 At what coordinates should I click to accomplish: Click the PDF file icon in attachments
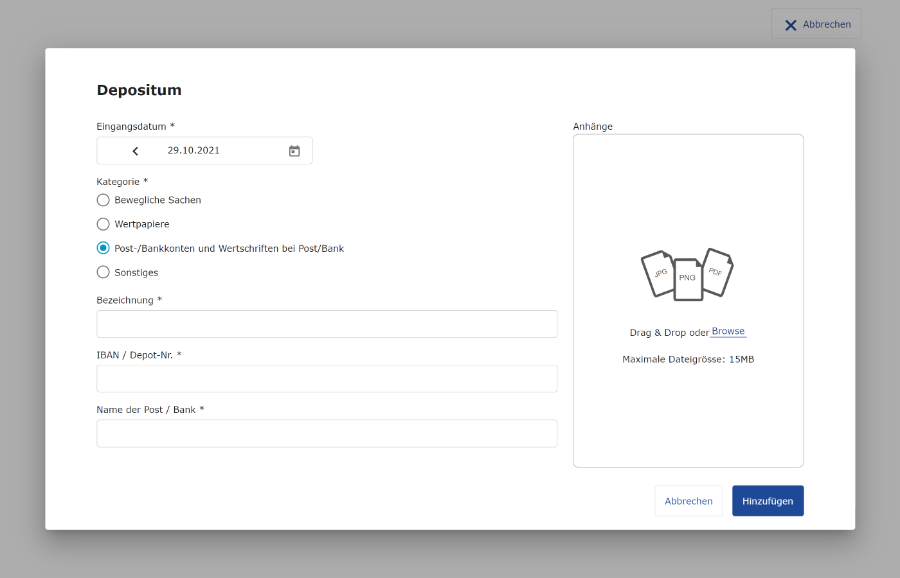pyautogui.click(x=717, y=272)
